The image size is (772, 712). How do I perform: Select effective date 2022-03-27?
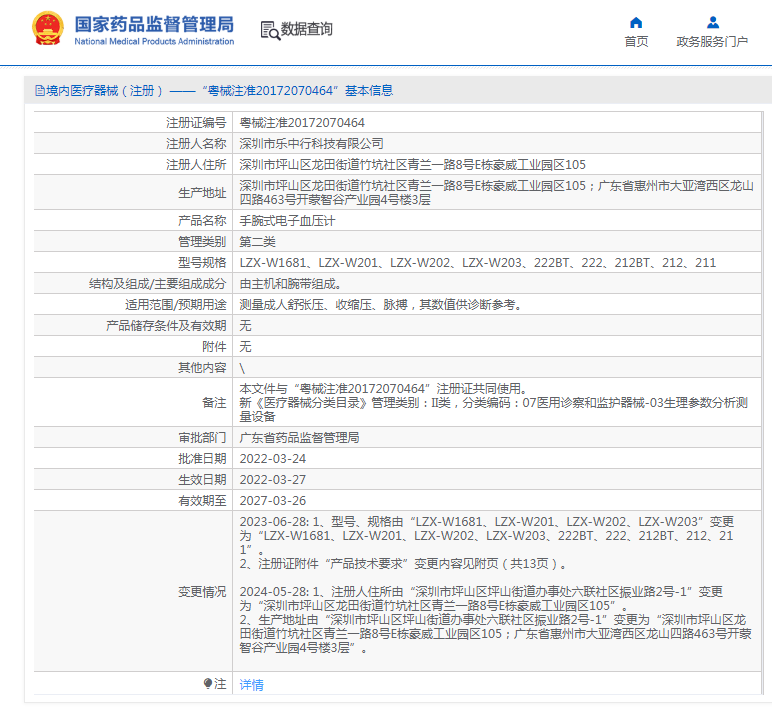click(x=273, y=480)
